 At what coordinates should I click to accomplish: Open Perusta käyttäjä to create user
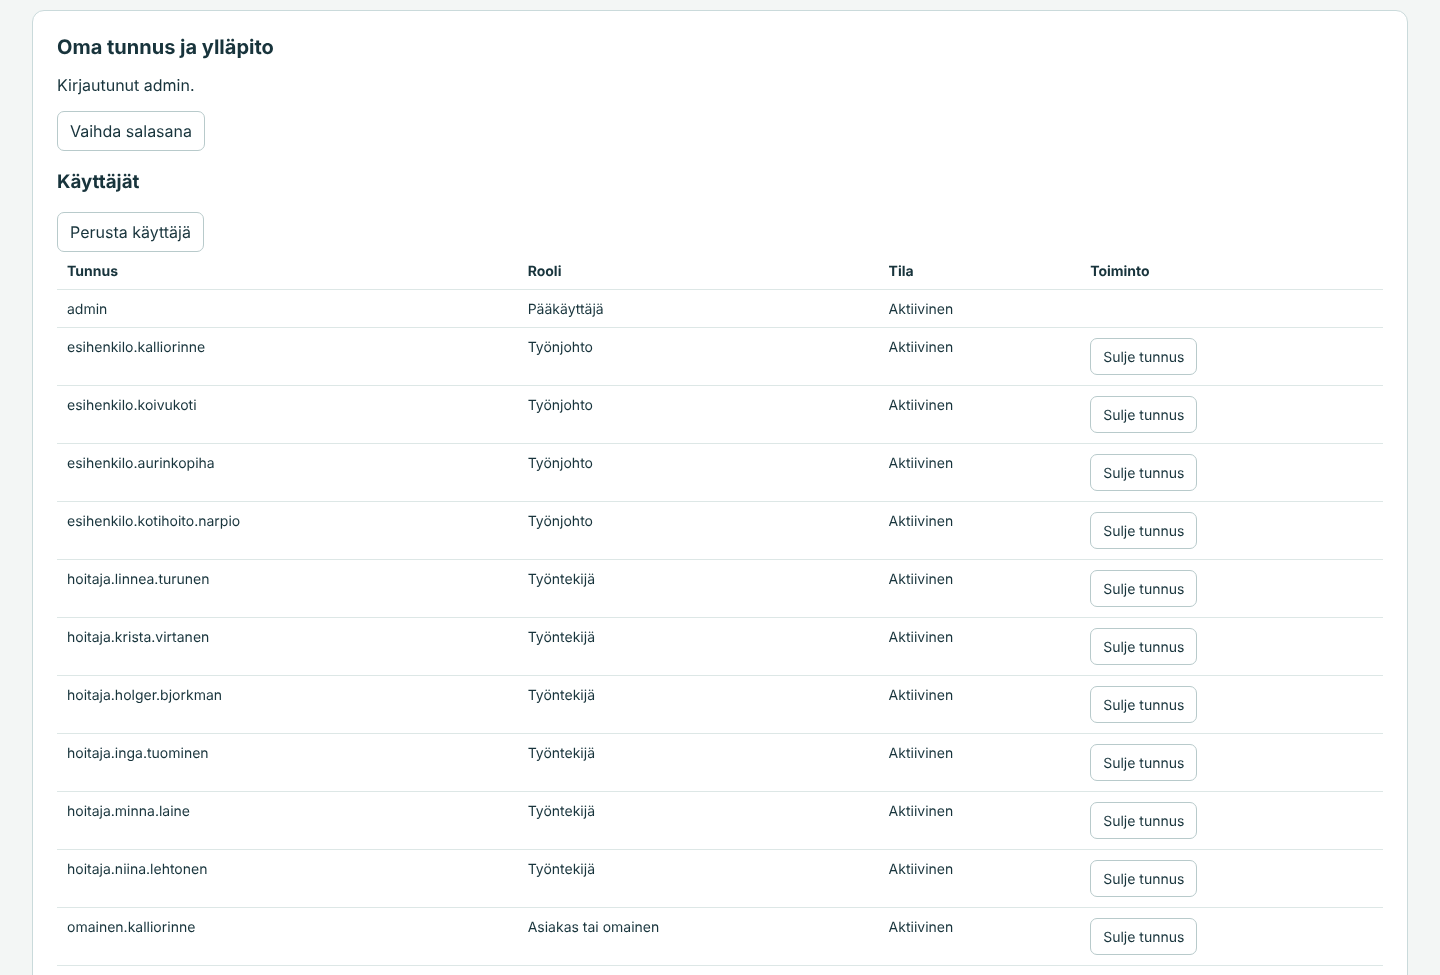point(130,232)
